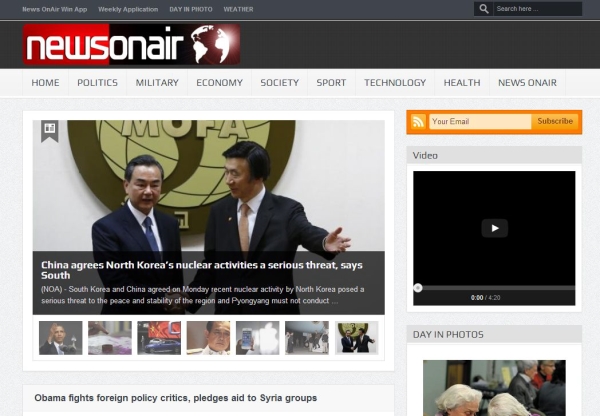This screenshot has height=416, width=600.
Task: Open the HEALTH section
Action: (x=462, y=83)
